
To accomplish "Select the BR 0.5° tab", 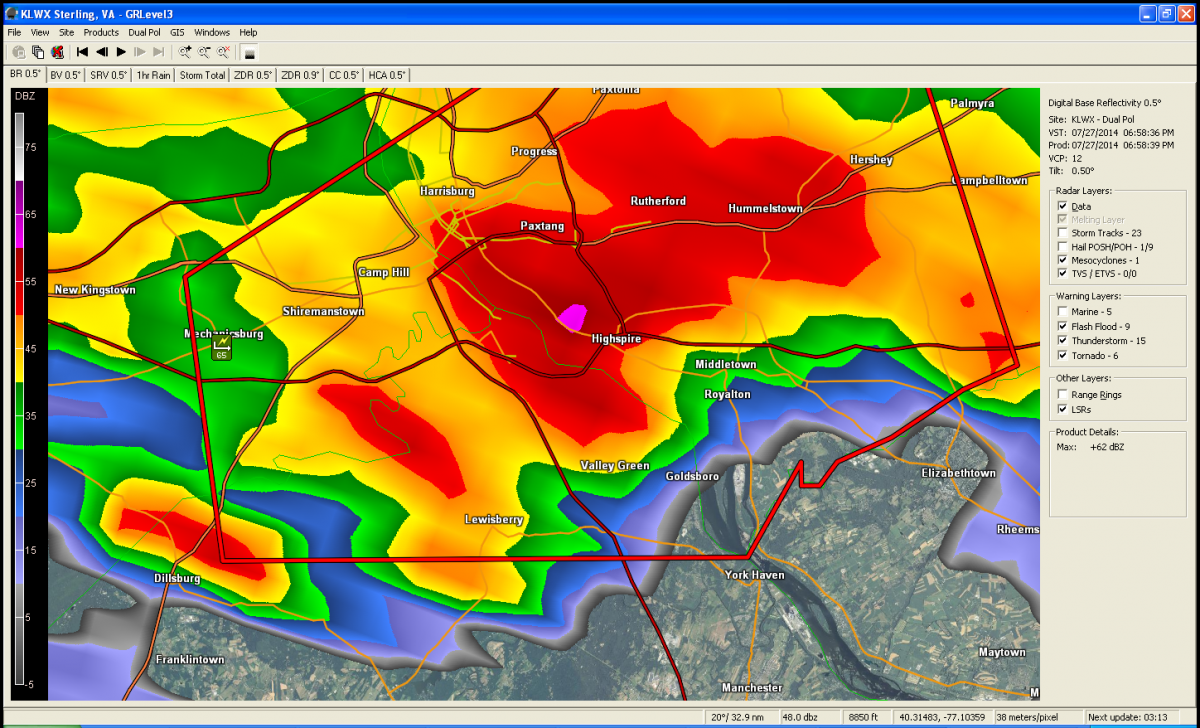I will [x=25, y=74].
